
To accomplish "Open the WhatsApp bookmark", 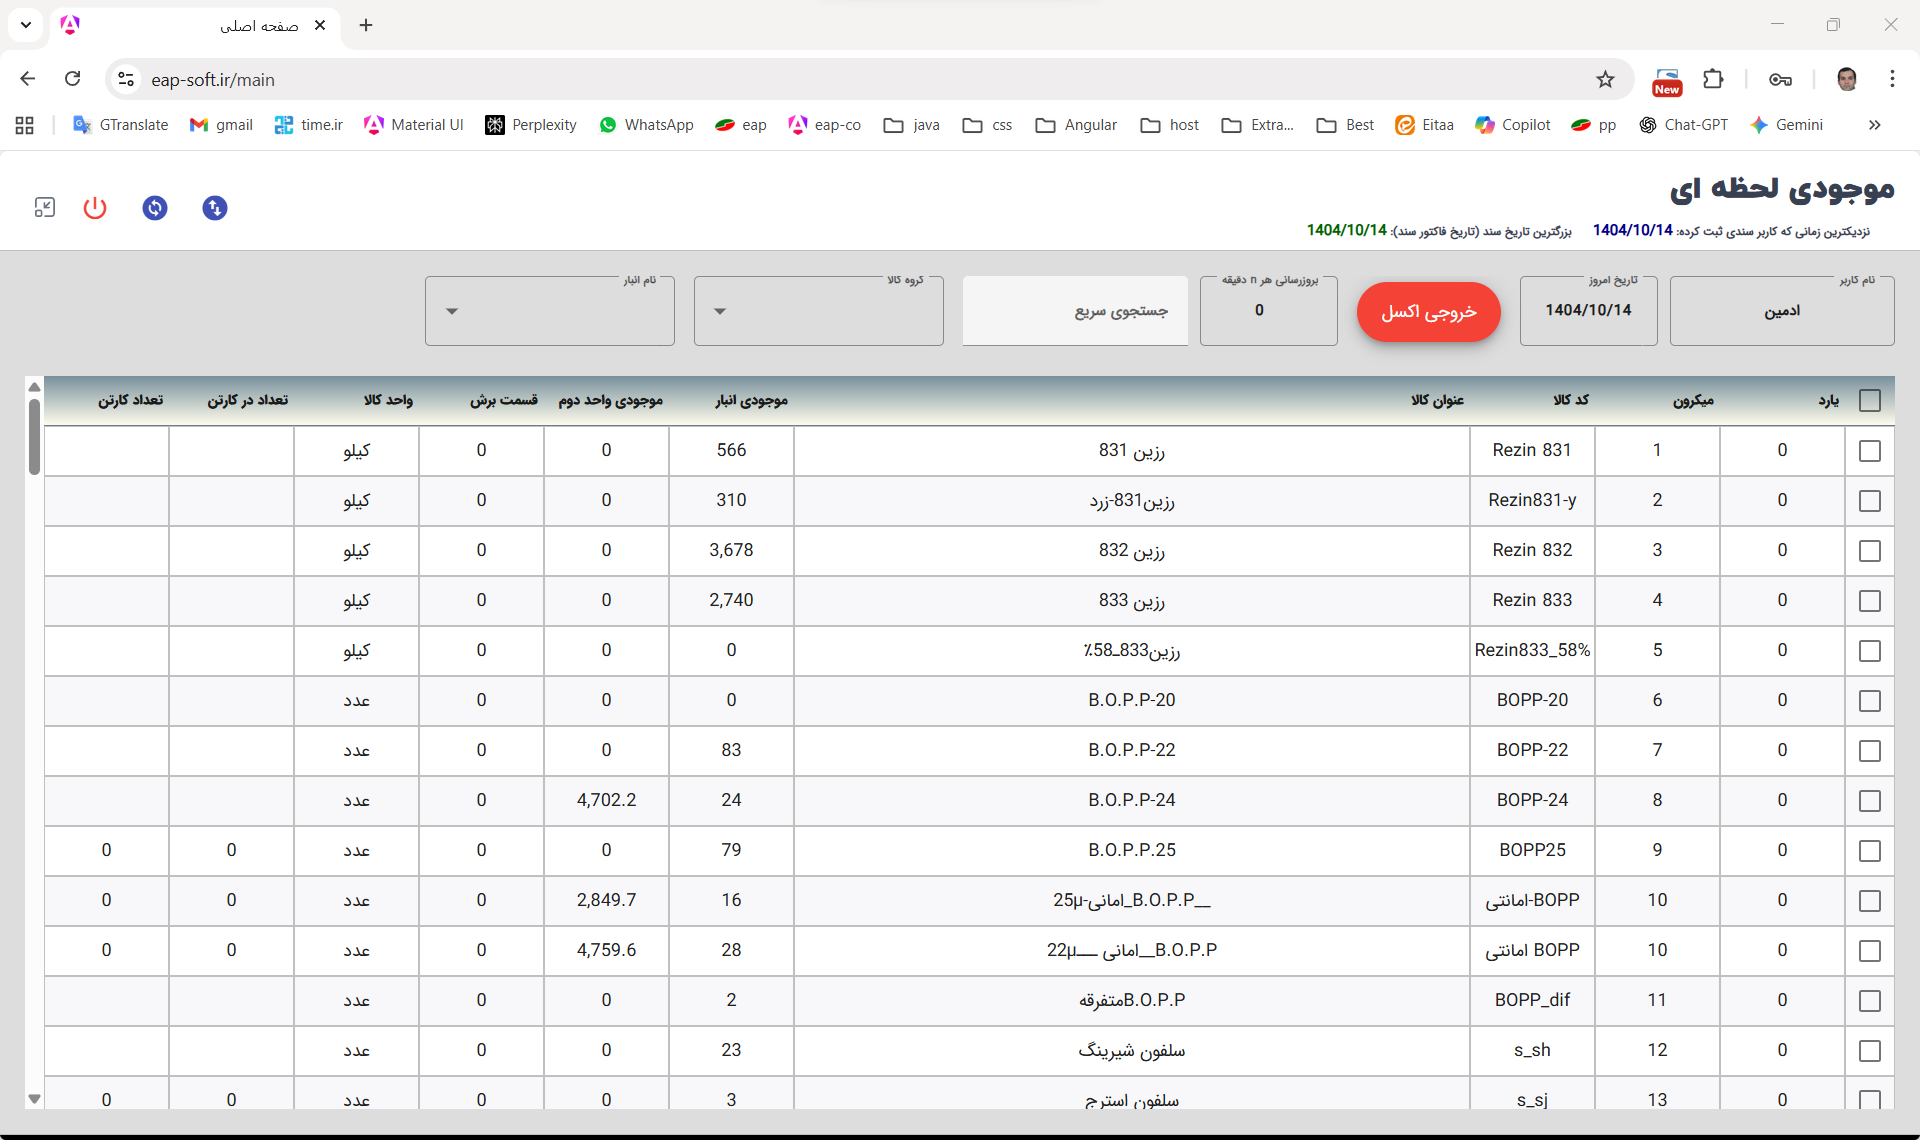I will point(646,125).
